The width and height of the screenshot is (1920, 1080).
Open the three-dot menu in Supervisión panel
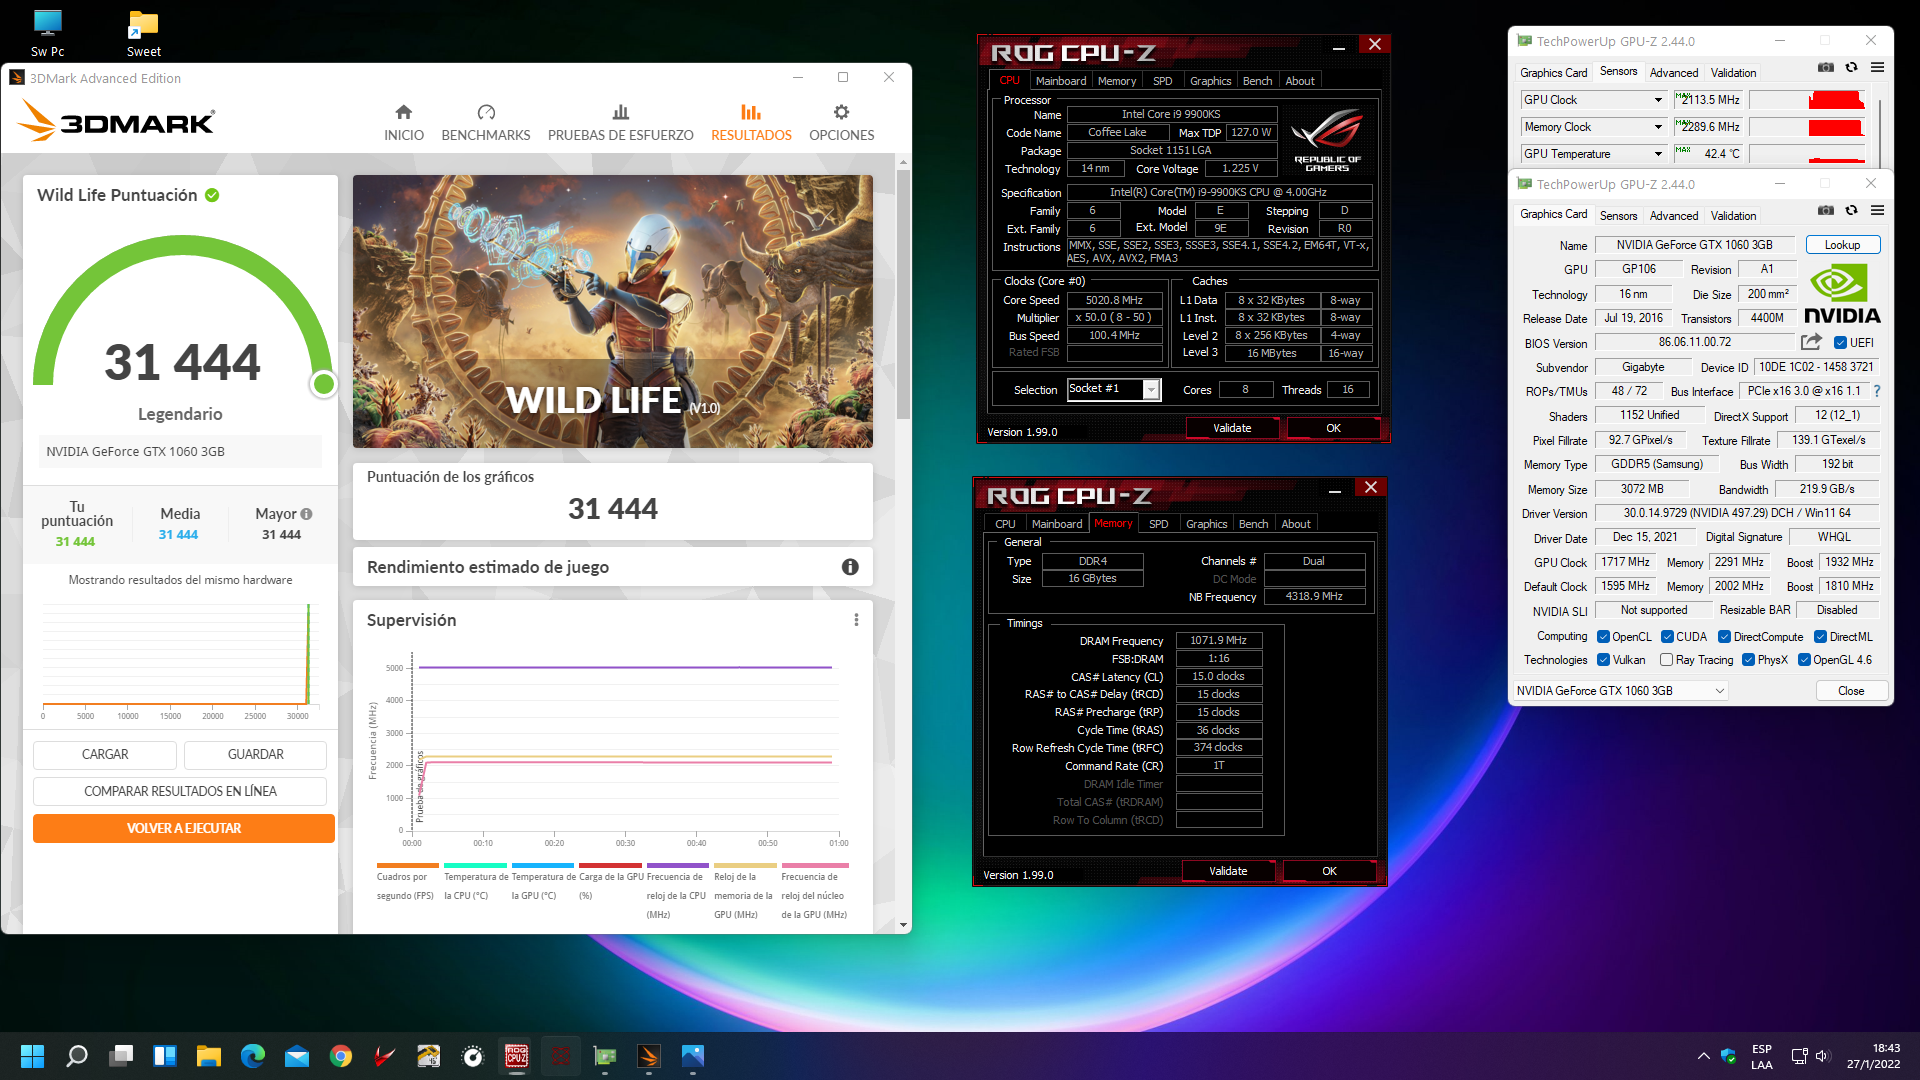coord(856,620)
